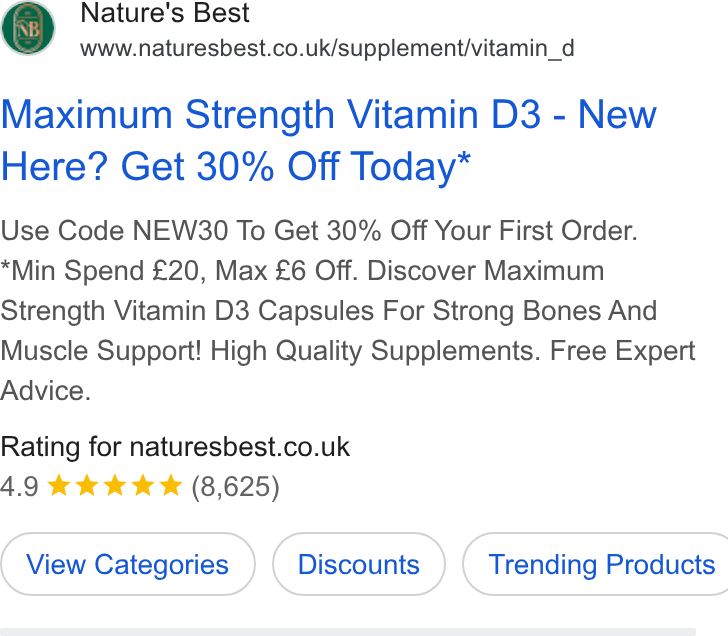
Task: Click the gray divider bar at the bottom
Action: coord(348,632)
